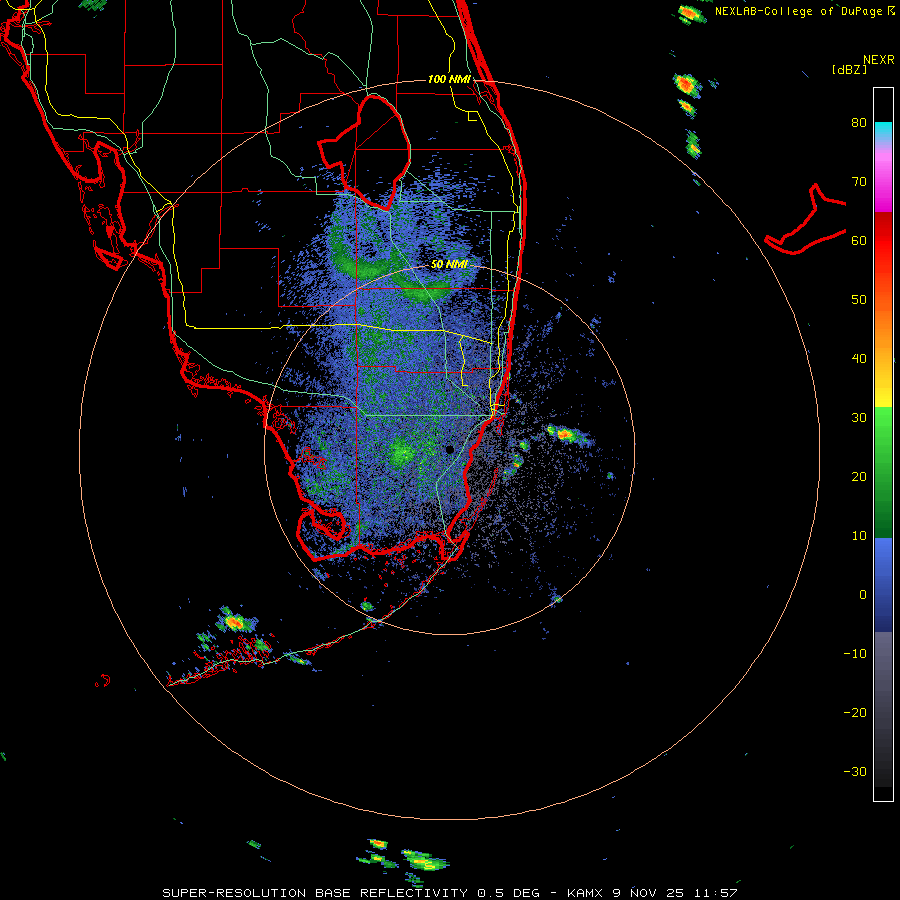Click the 0 value on the dBZ scale
The image size is (900, 900).
pyautogui.click(x=863, y=595)
